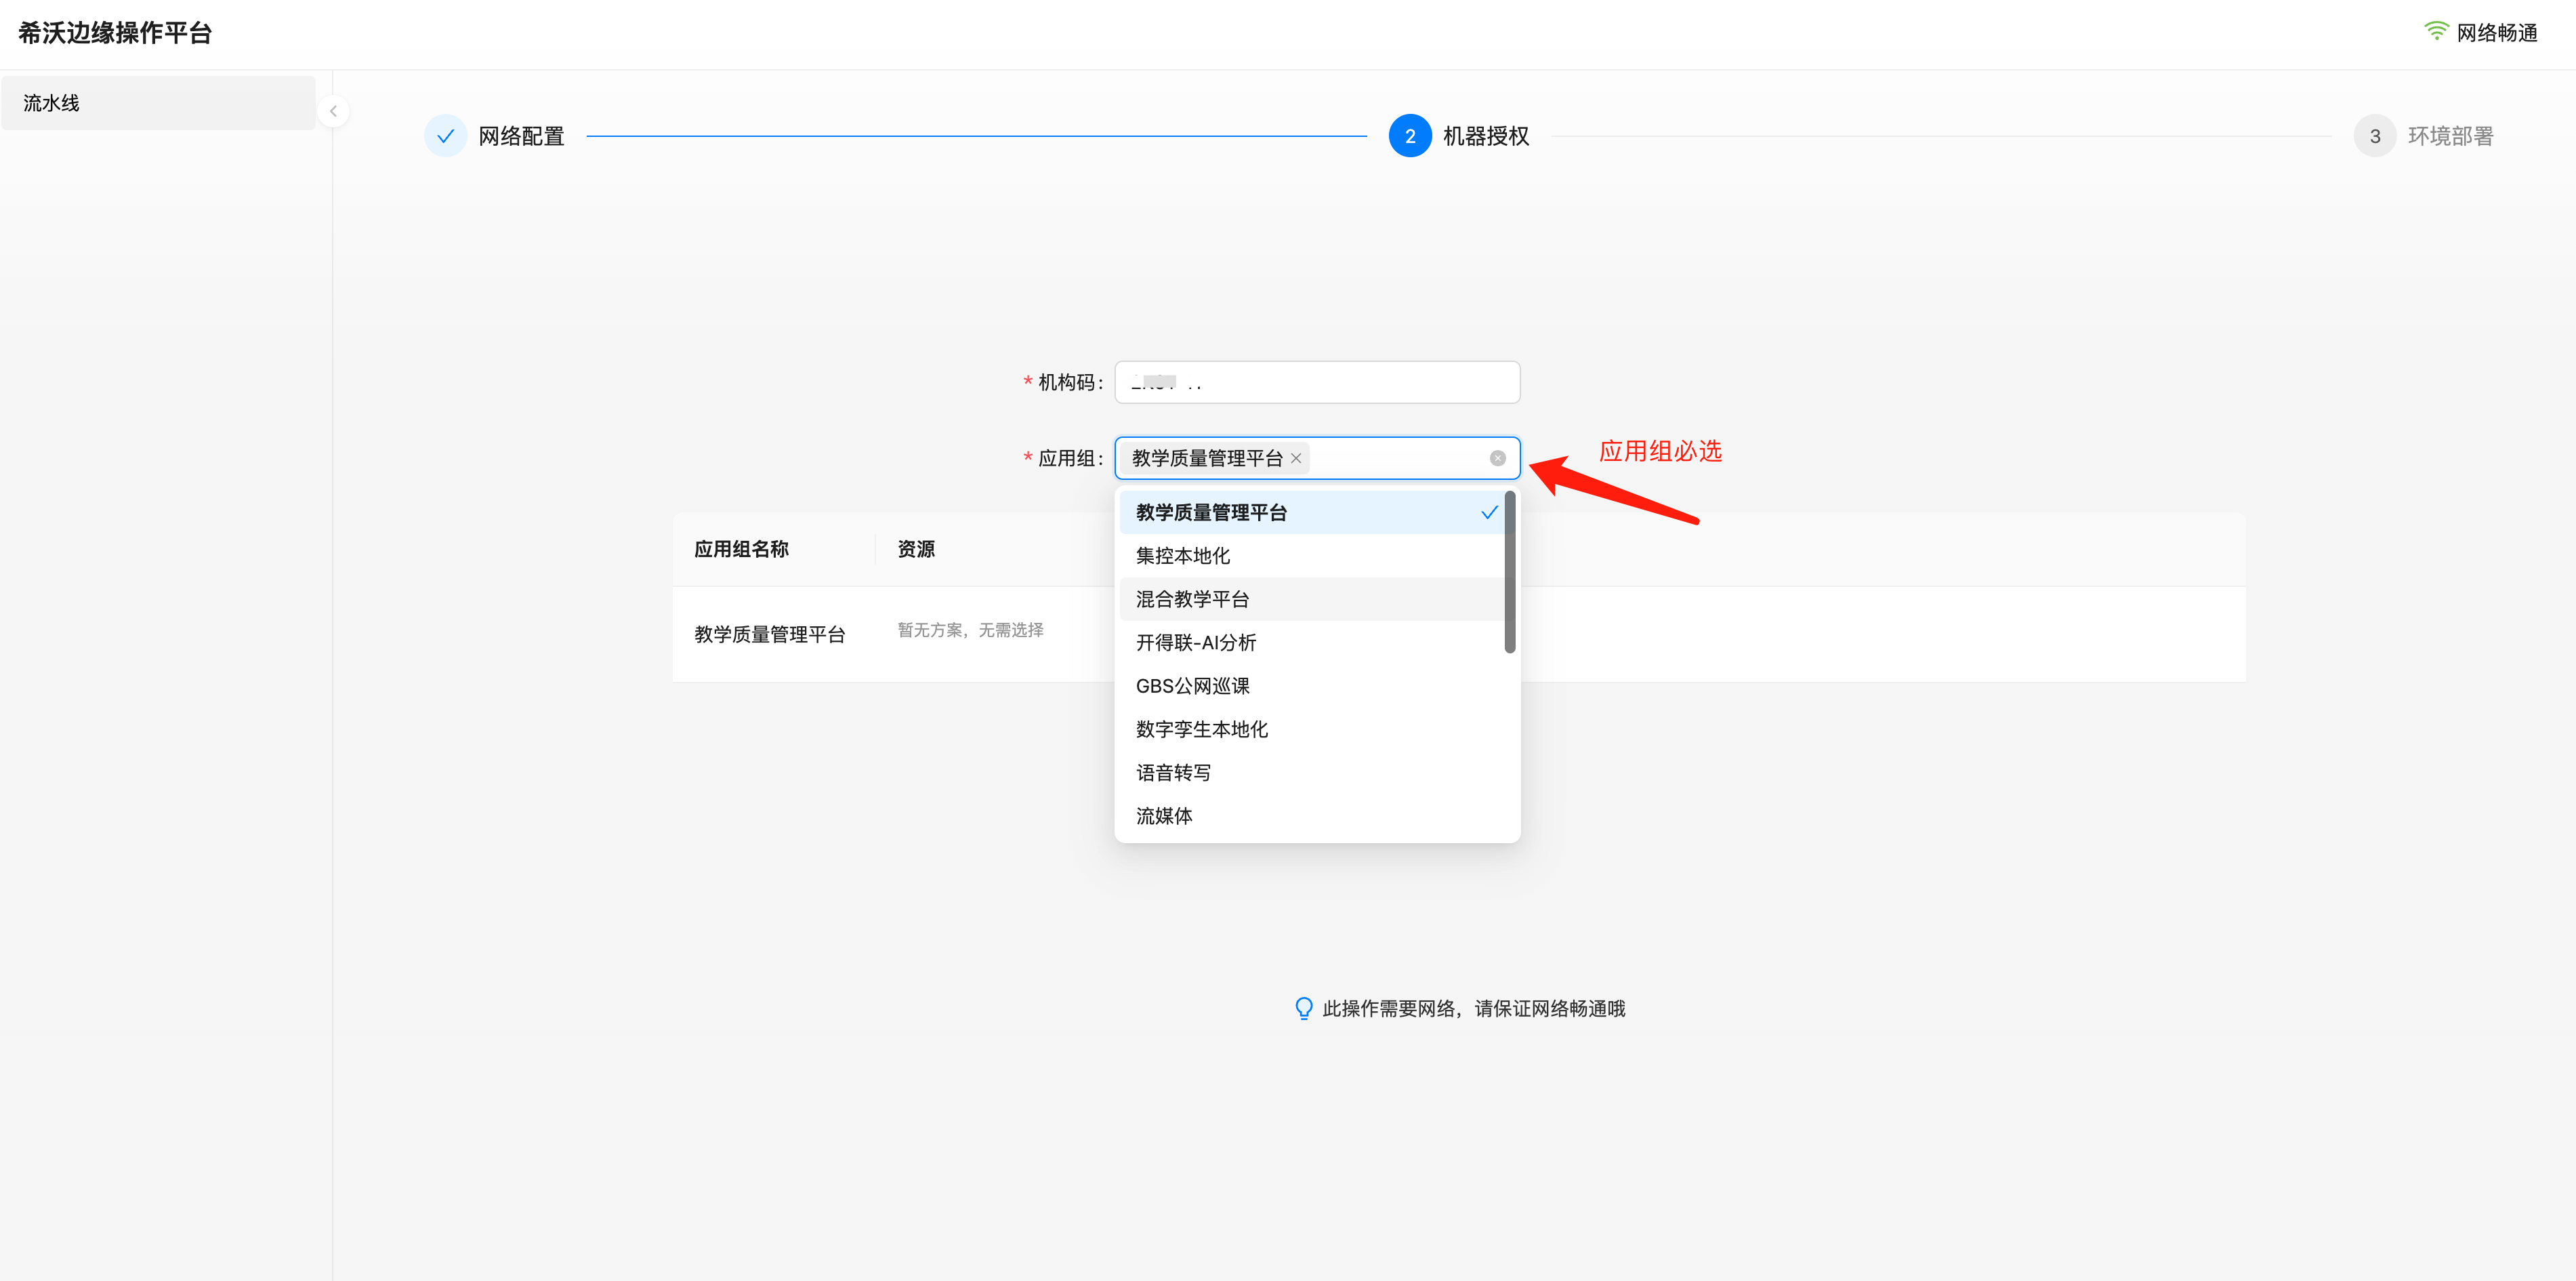Click the 此操作需要网络 hint text
Viewport: 2576px width, 1281px height.
click(1473, 1008)
